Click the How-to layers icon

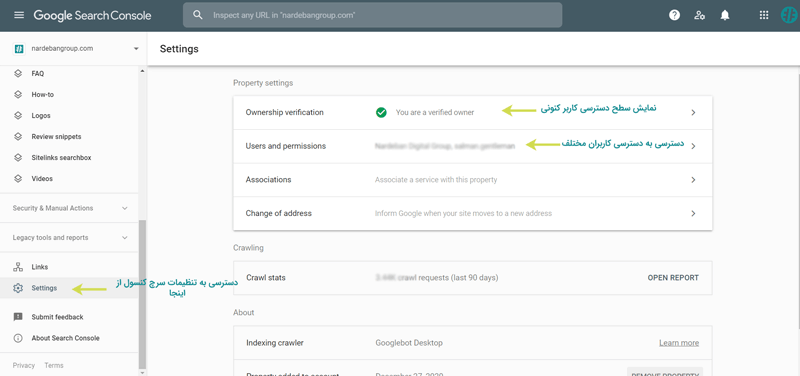pyautogui.click(x=18, y=94)
